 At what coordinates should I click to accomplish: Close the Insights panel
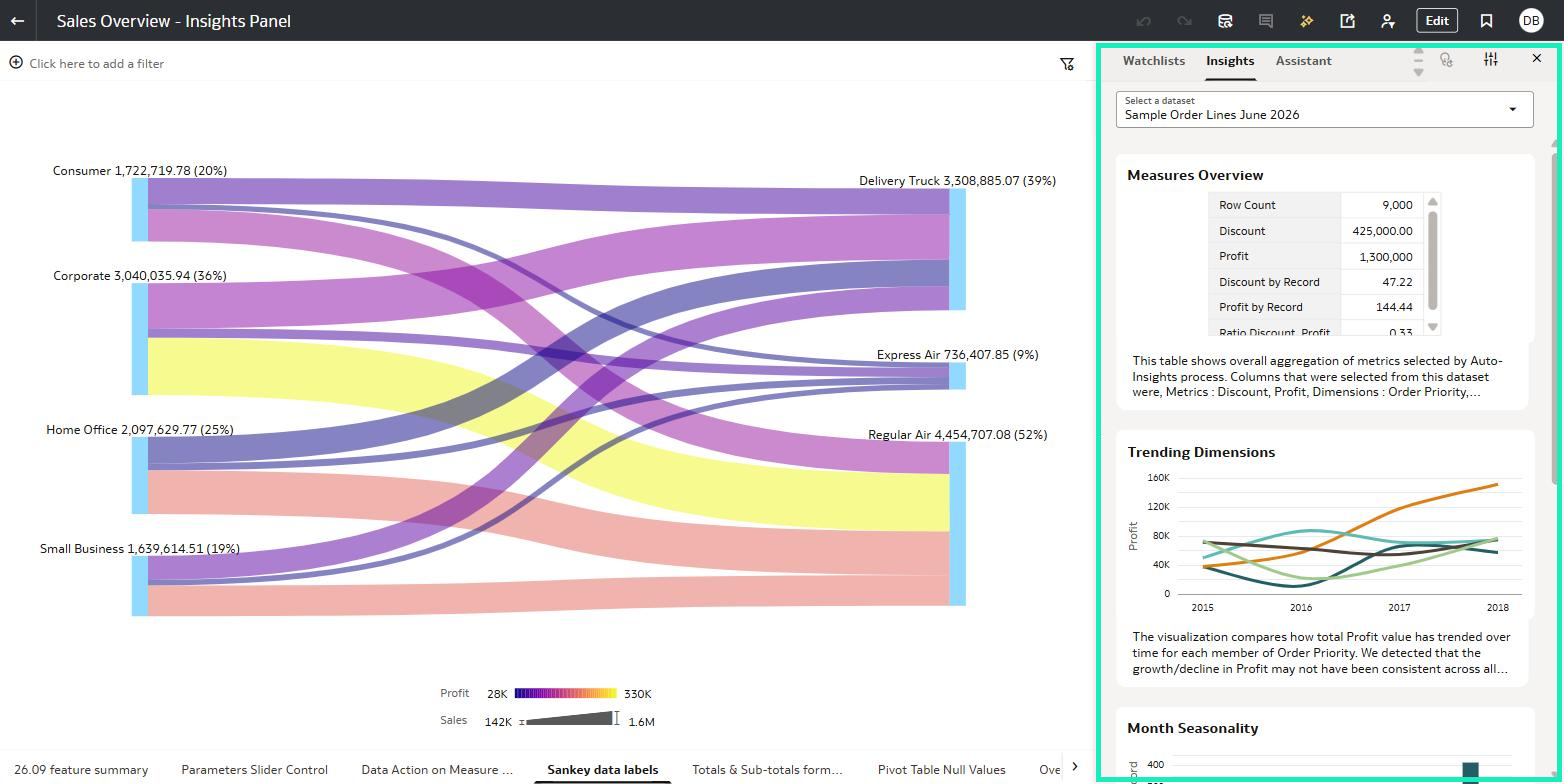pos(1537,59)
